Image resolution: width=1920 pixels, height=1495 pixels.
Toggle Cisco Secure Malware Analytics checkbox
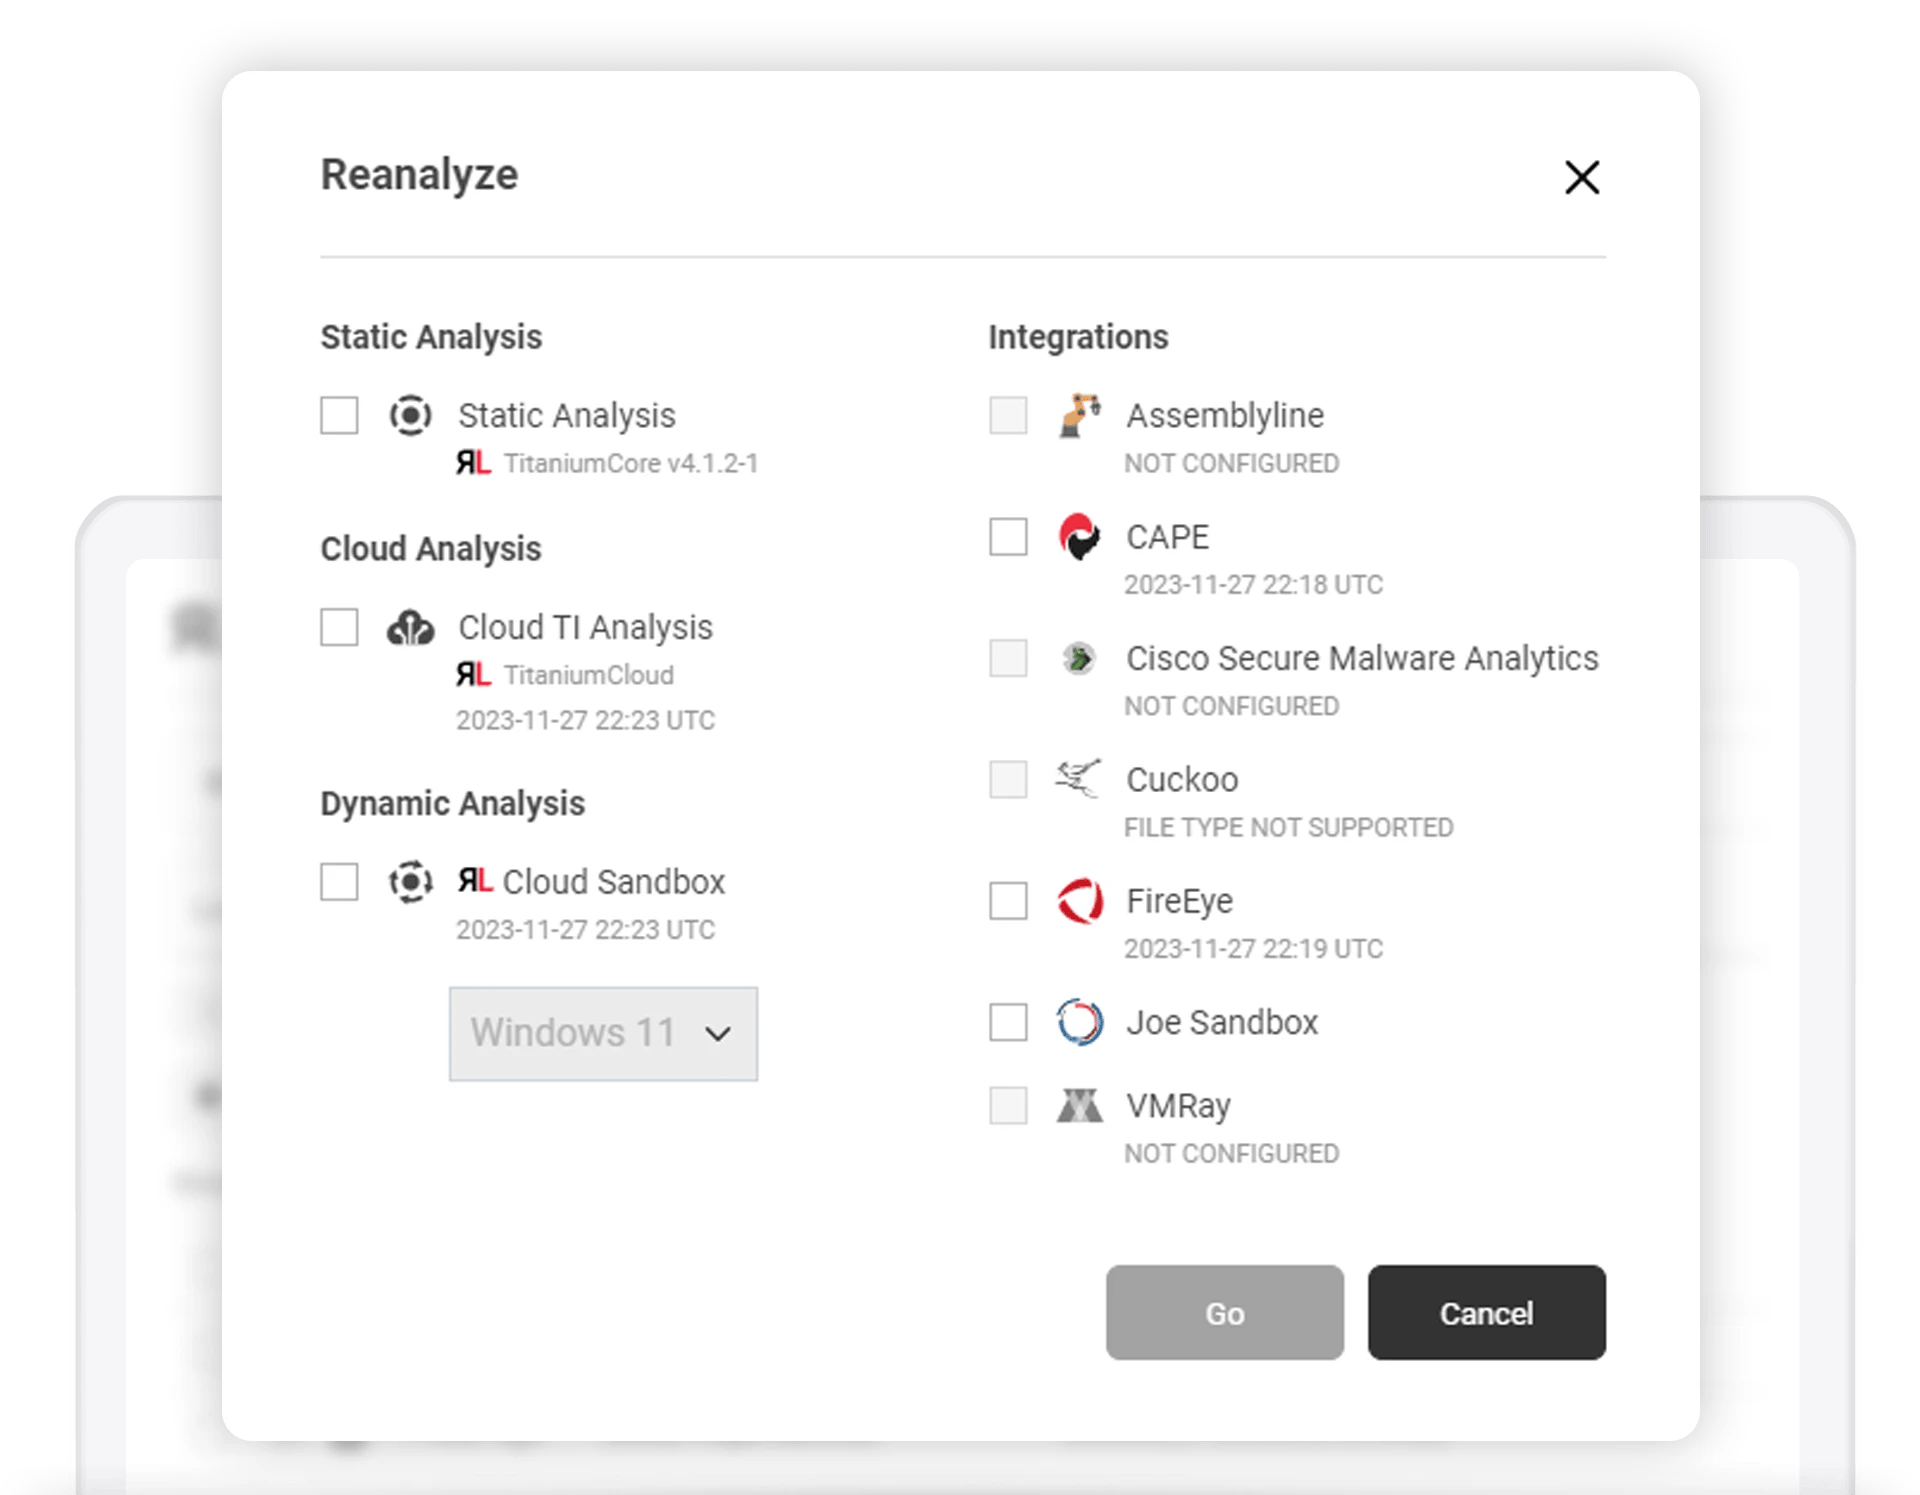point(1008,658)
